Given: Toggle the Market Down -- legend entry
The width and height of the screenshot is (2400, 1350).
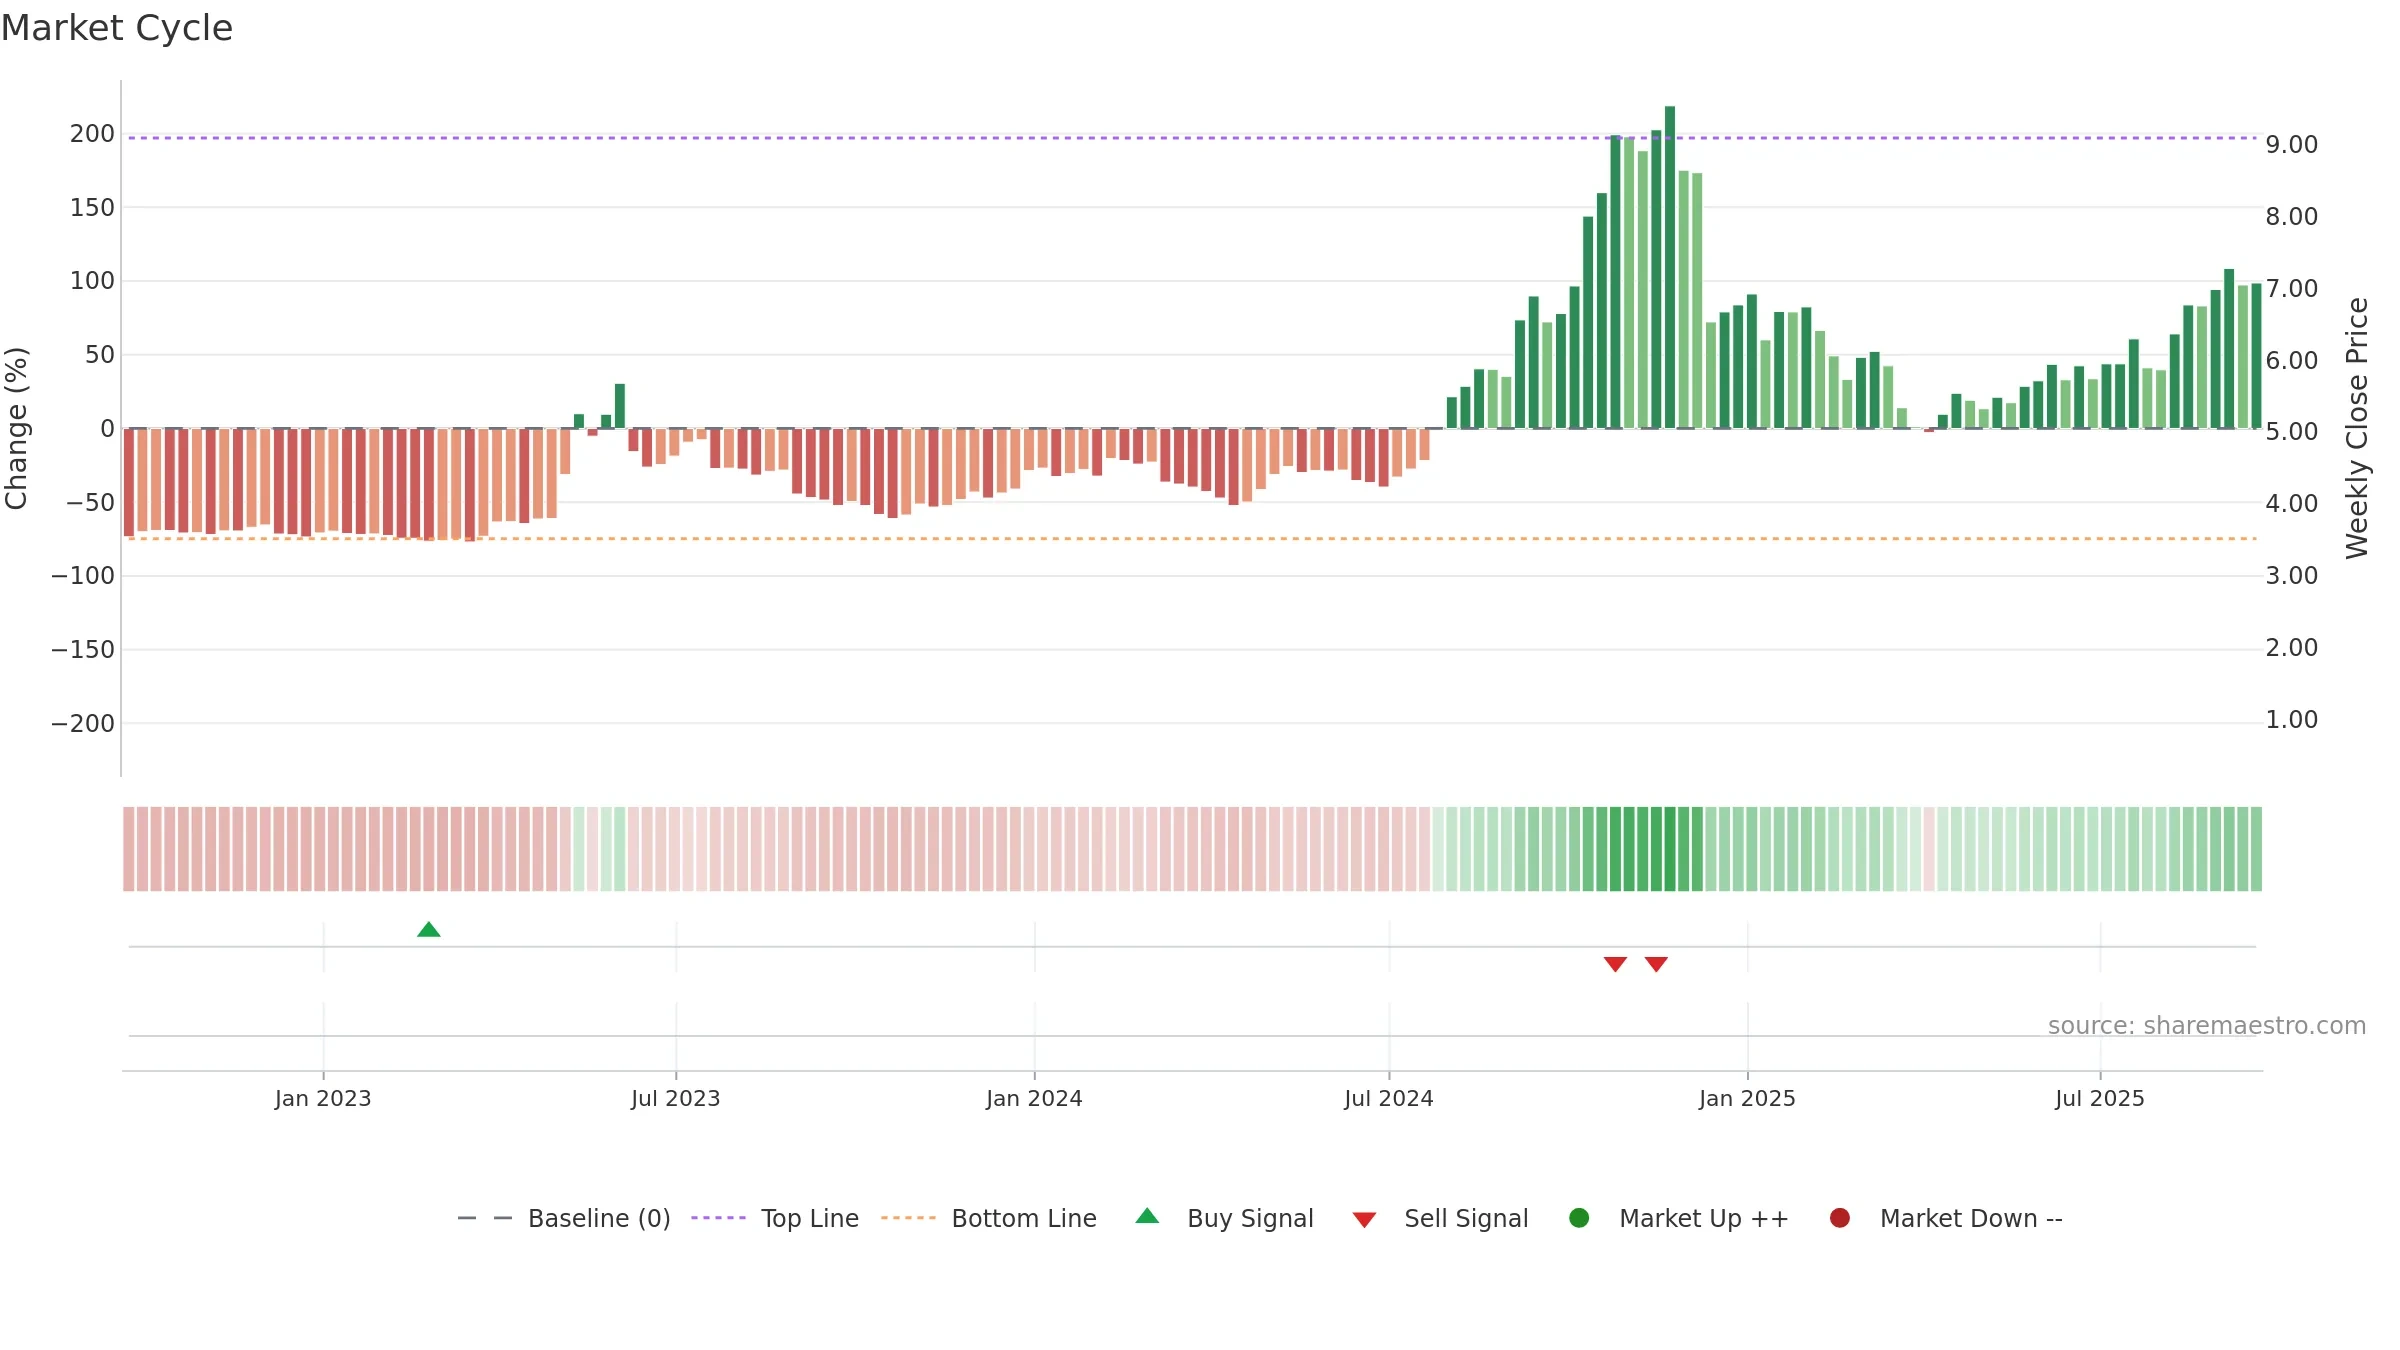Looking at the screenshot, I should coord(1946,1218).
